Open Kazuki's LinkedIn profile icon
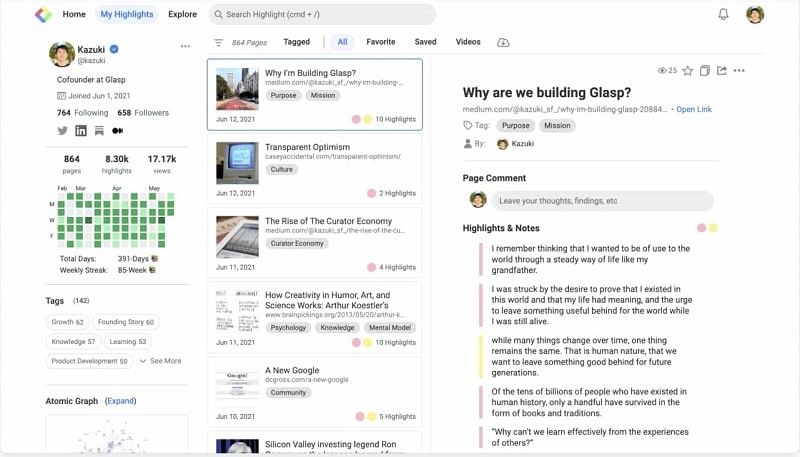This screenshot has height=457, width=800. (x=81, y=131)
